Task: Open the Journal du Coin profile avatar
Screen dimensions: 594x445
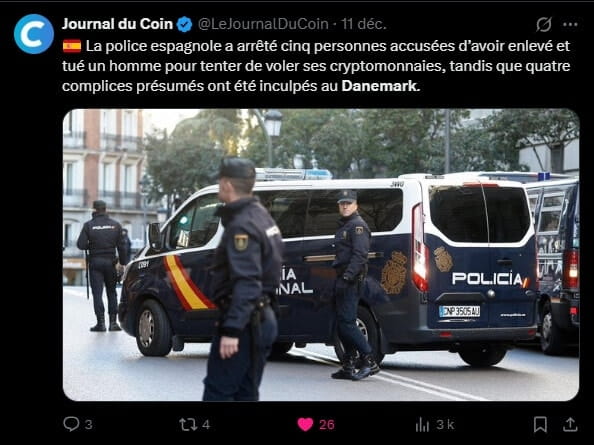Action: 34,34
